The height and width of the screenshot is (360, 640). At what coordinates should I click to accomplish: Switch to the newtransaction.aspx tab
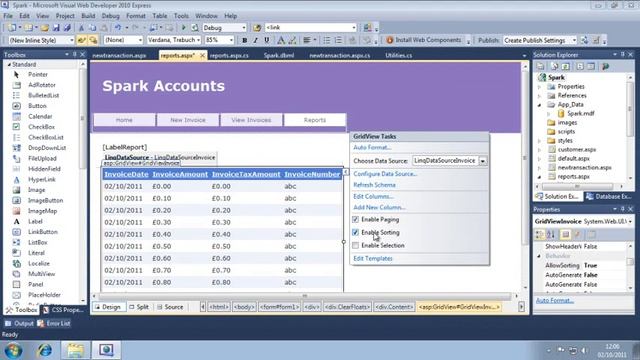(119, 56)
